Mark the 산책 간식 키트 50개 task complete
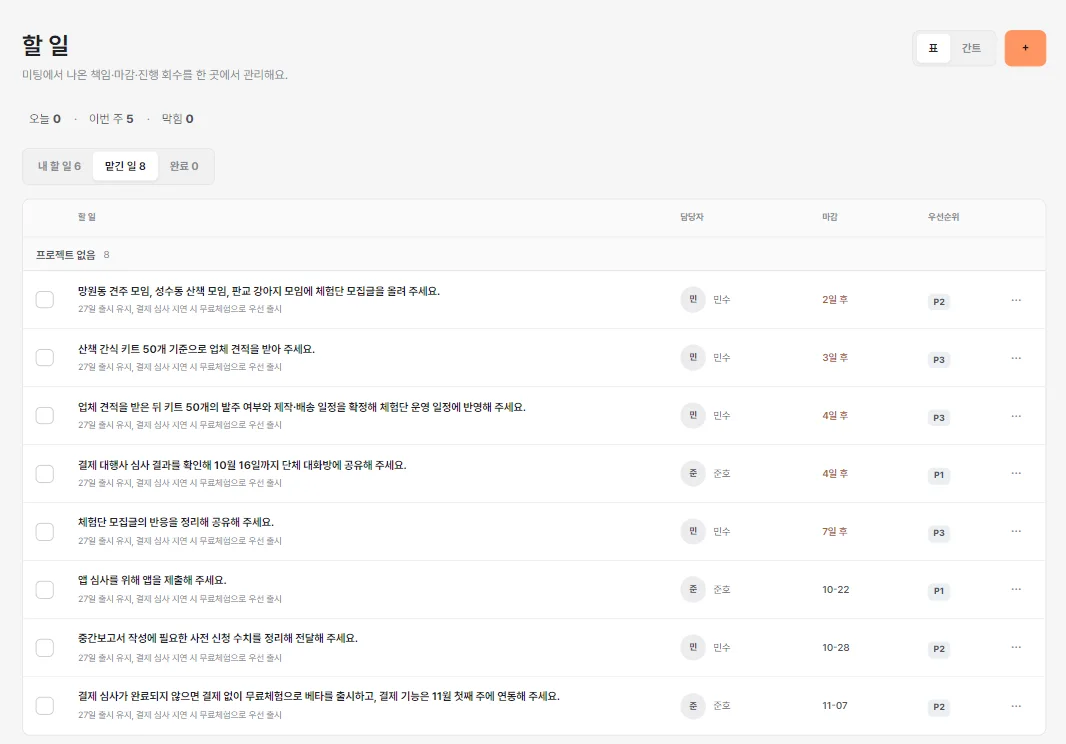This screenshot has width=1066, height=744. 45,357
